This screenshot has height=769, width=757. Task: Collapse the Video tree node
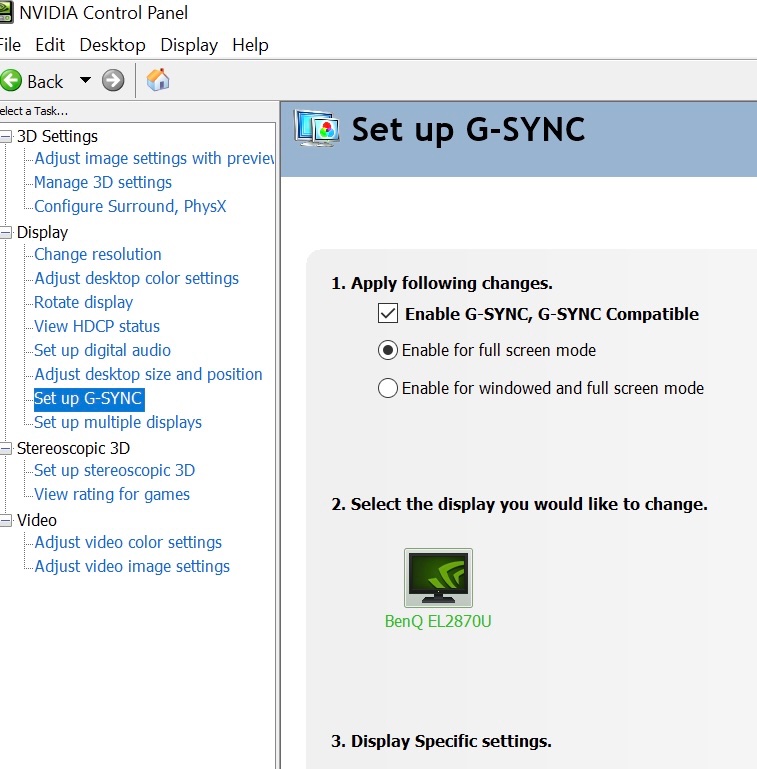click(x=6, y=520)
